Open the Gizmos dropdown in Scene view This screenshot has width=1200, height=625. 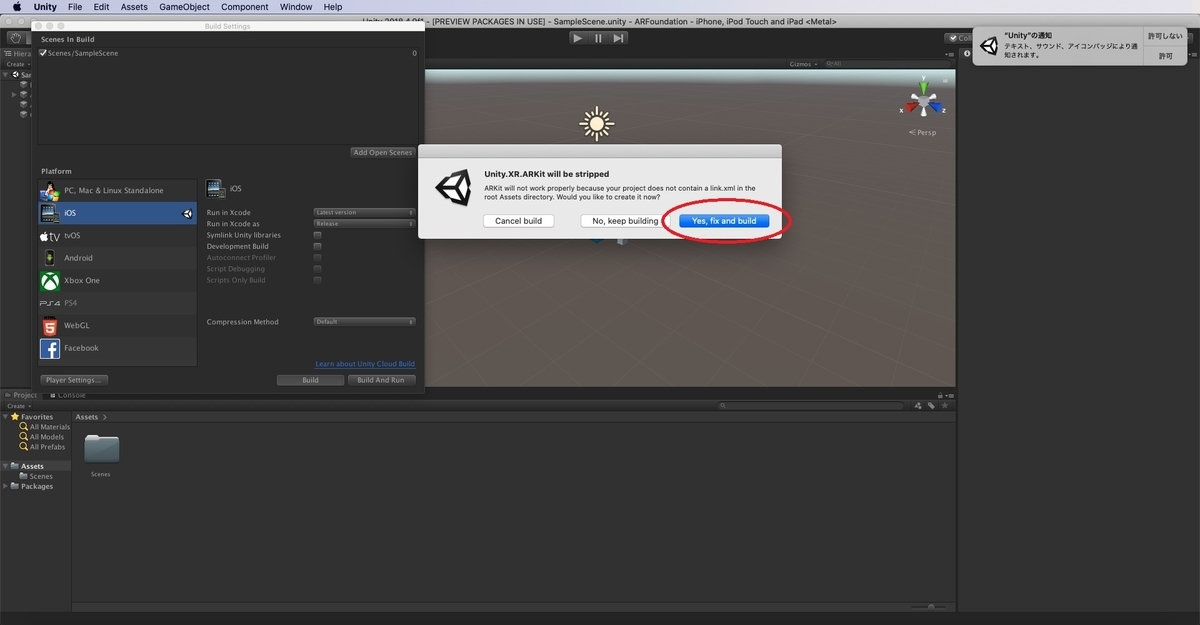coord(803,64)
